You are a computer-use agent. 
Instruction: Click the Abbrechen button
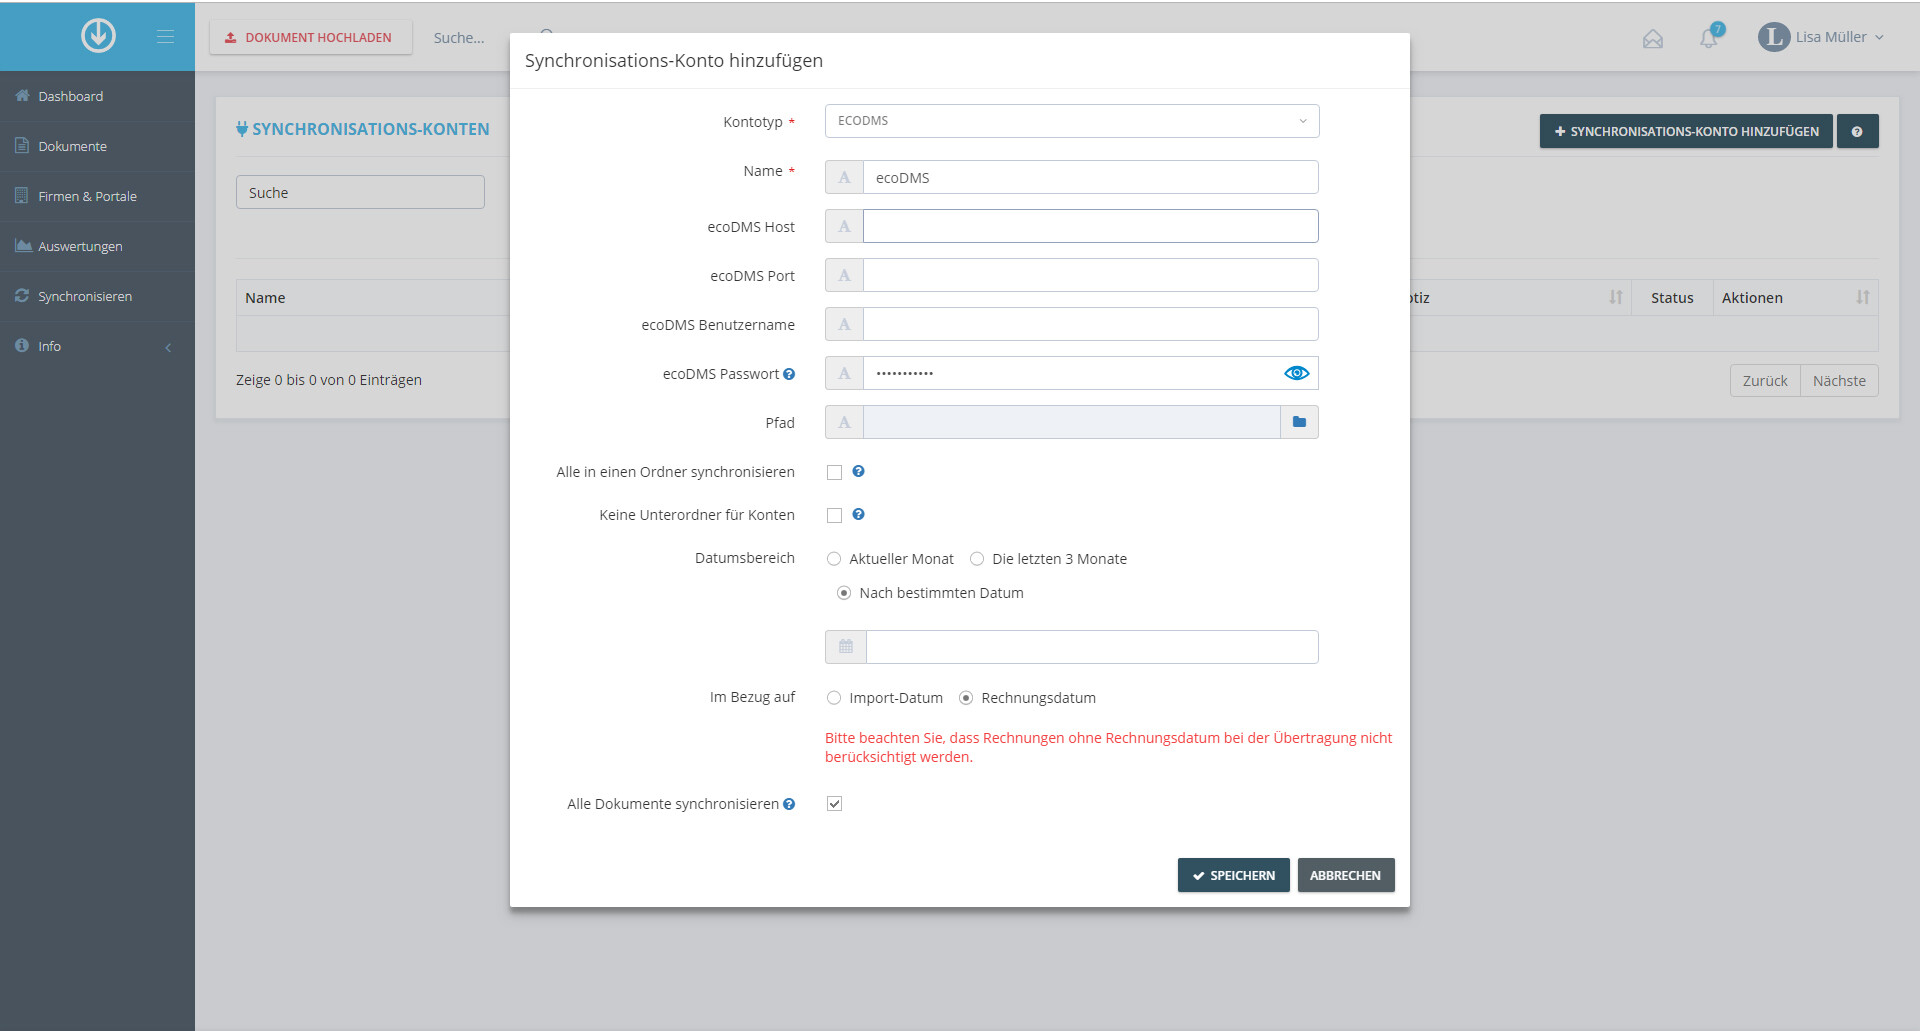pyautogui.click(x=1346, y=875)
